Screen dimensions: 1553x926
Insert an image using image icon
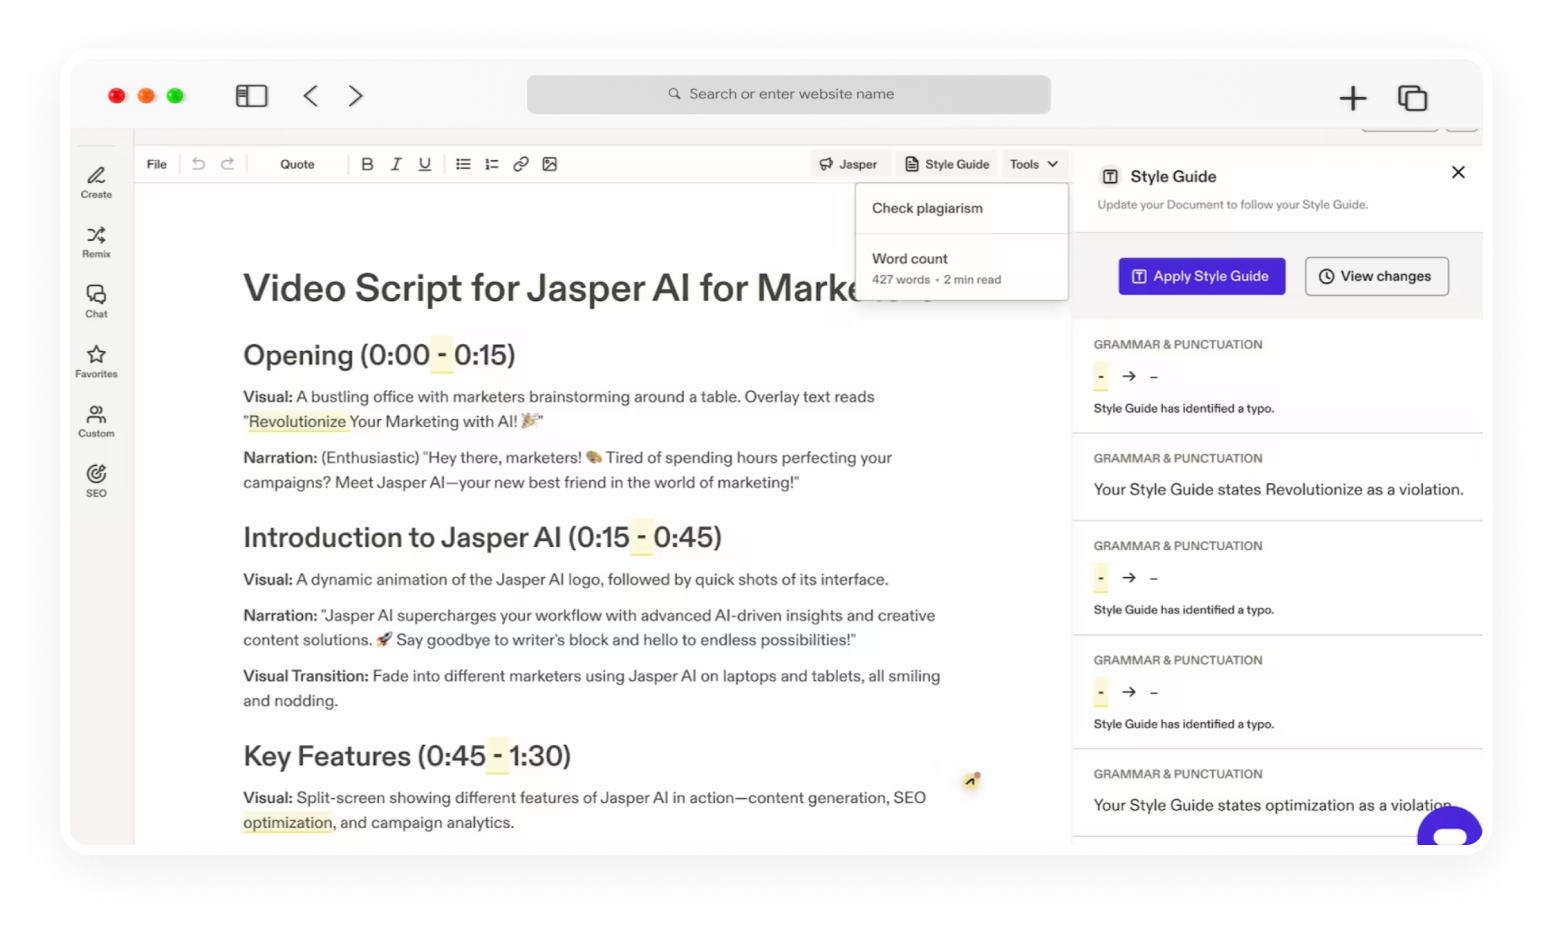[x=550, y=164]
